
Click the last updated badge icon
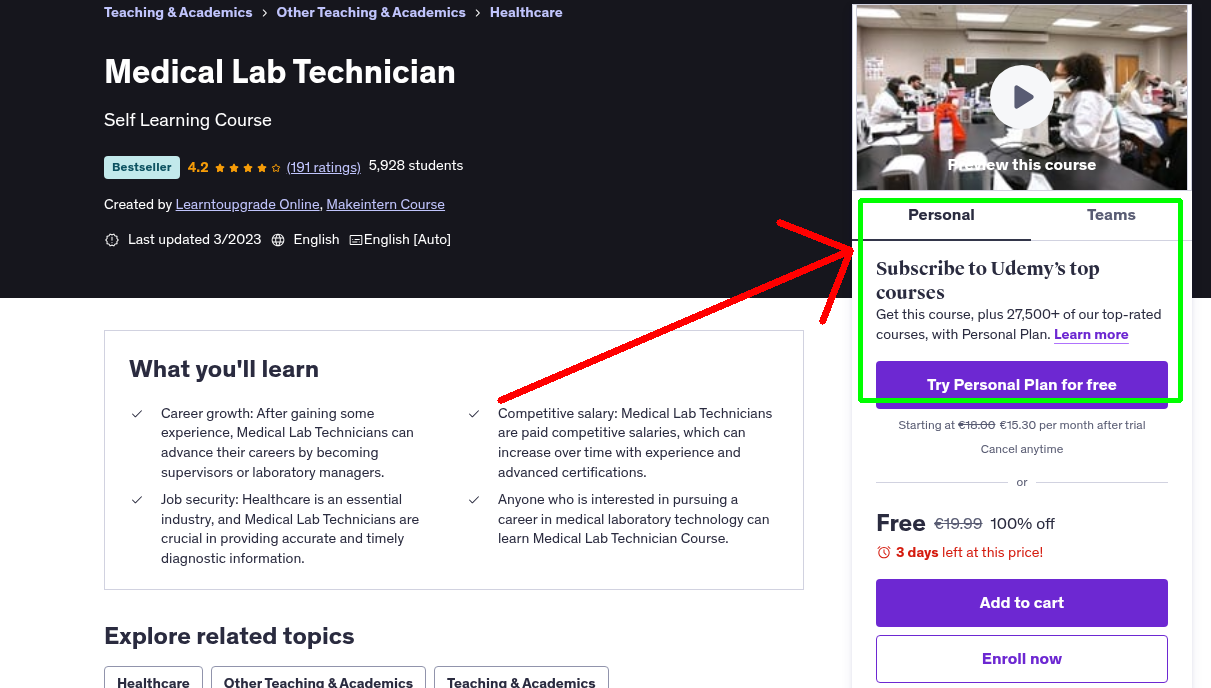(x=112, y=240)
